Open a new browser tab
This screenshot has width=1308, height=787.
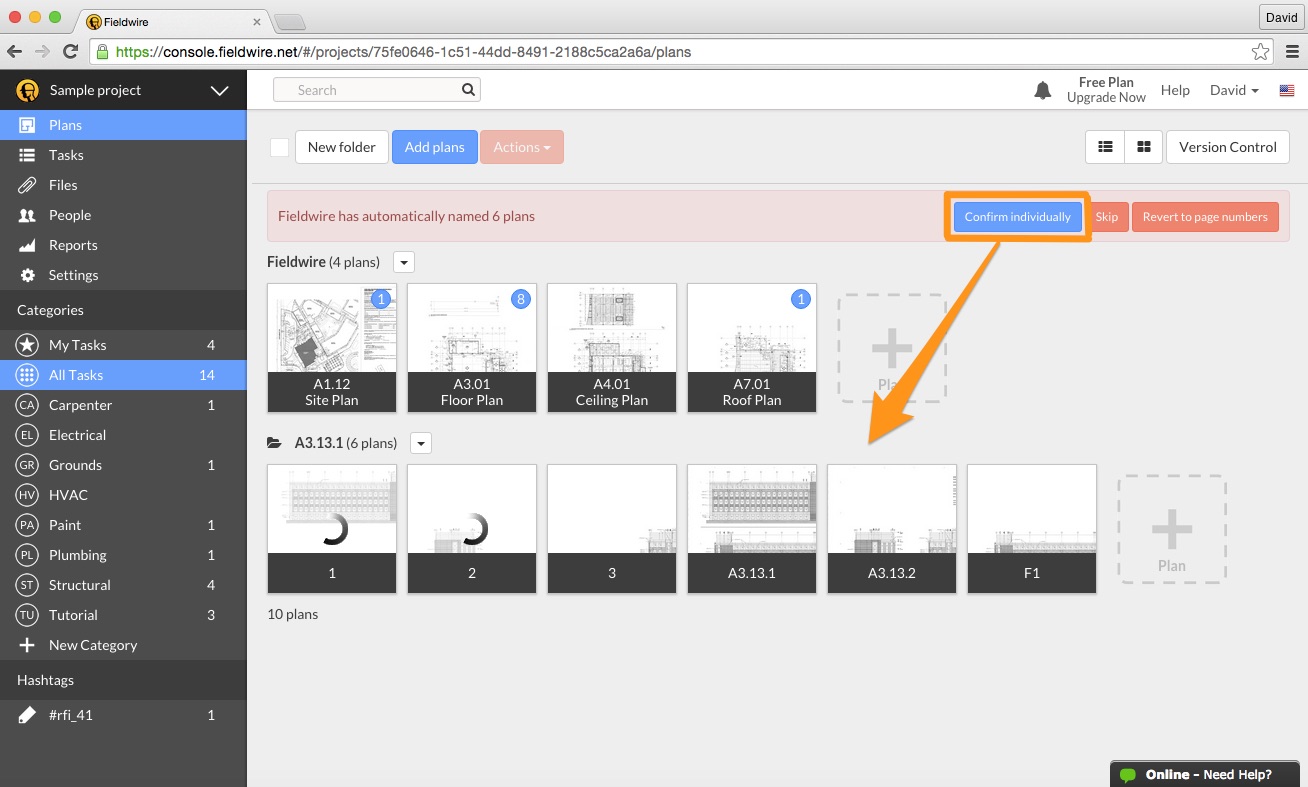point(289,22)
